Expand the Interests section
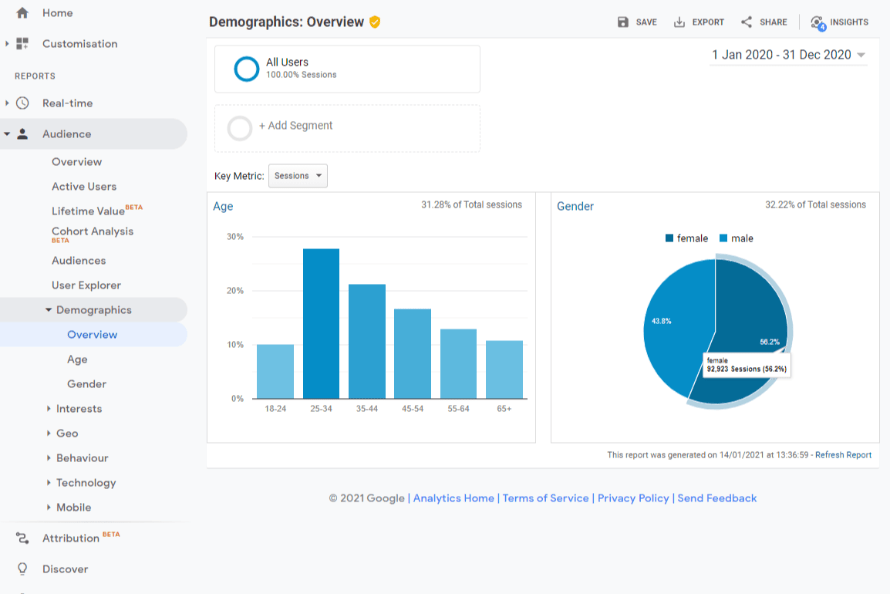Viewport: 890px width, 594px height. [78, 408]
